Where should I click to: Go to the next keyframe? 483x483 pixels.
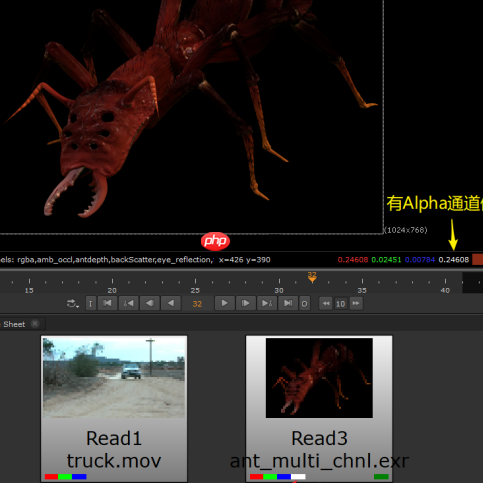(x=267, y=303)
